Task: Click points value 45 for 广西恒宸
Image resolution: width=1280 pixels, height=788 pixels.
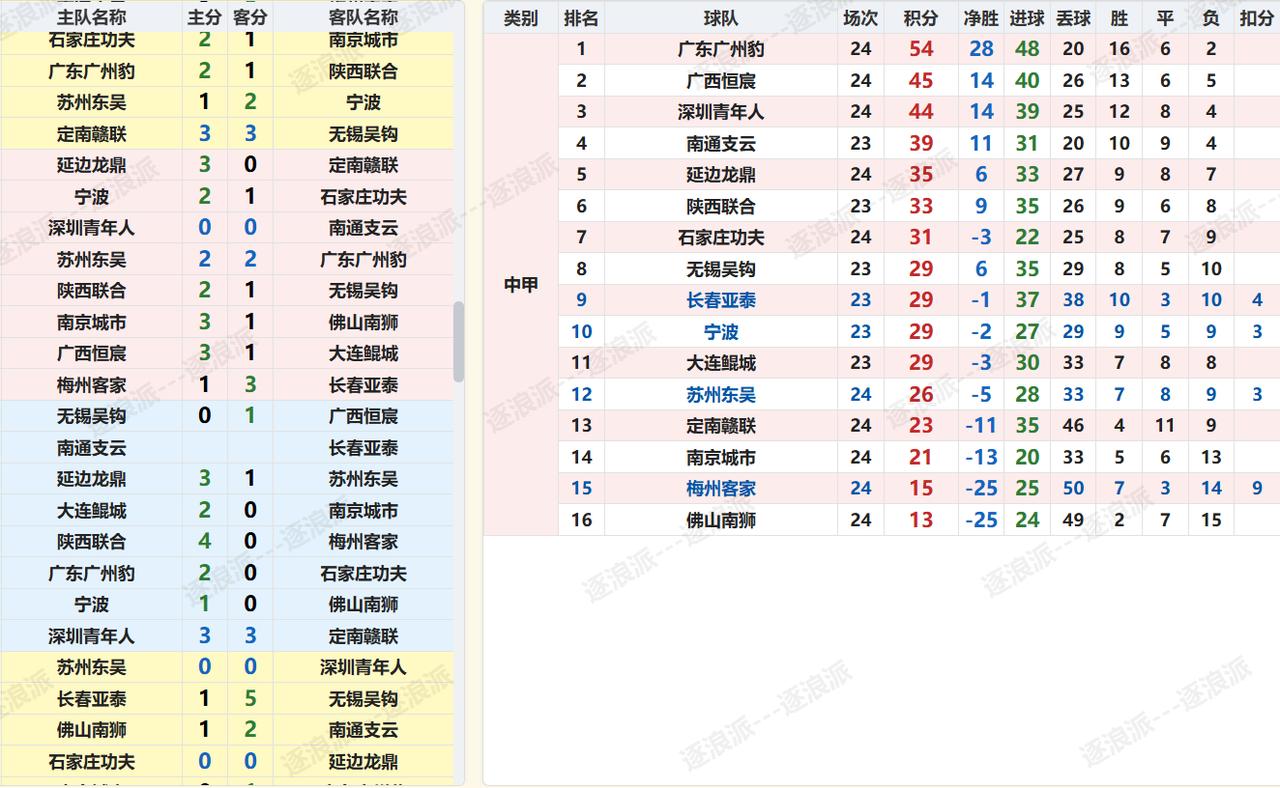Action: coord(921,81)
